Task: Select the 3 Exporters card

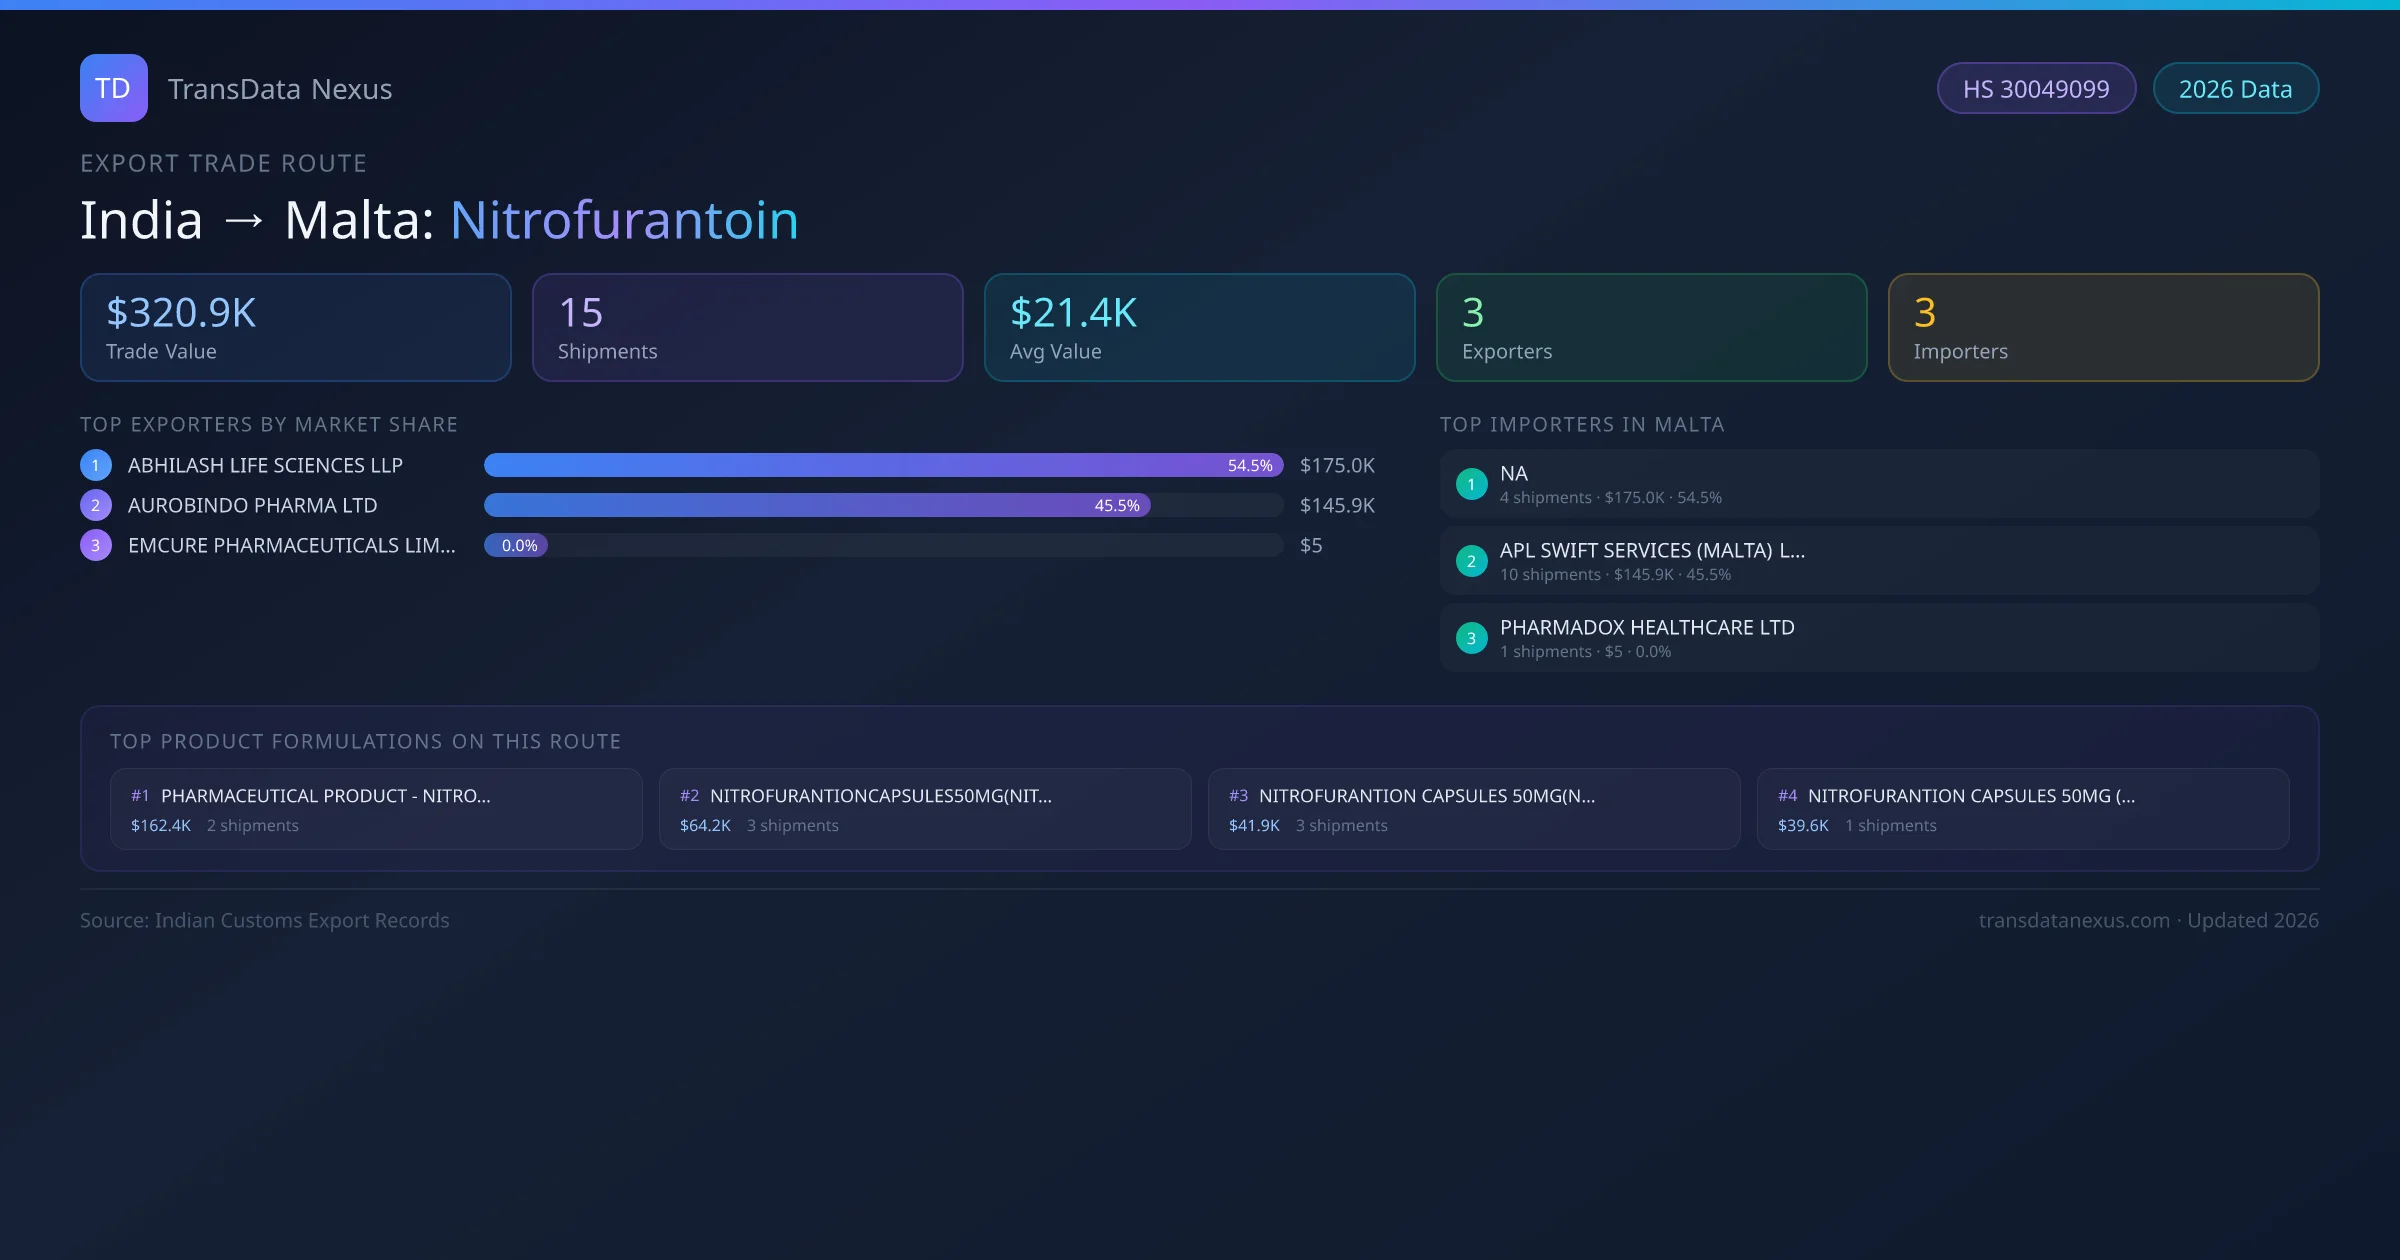Action: (x=1651, y=328)
